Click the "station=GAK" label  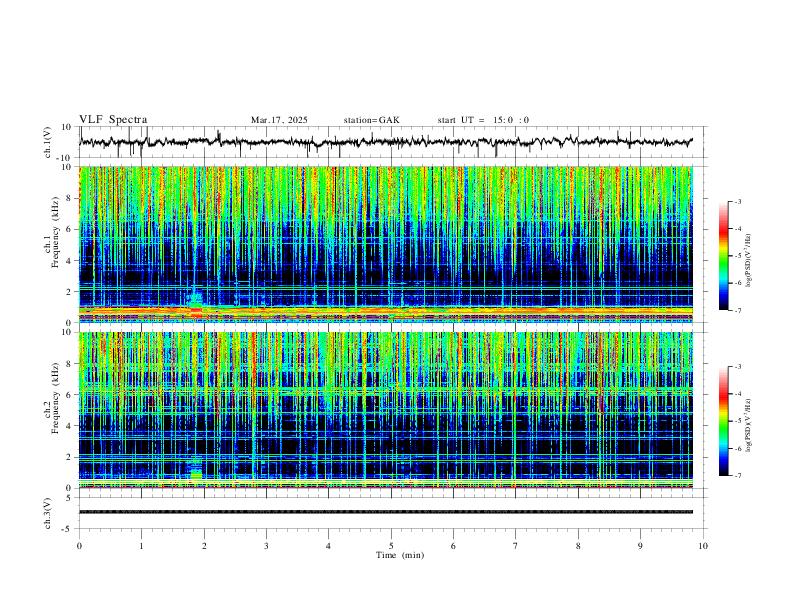(x=372, y=120)
